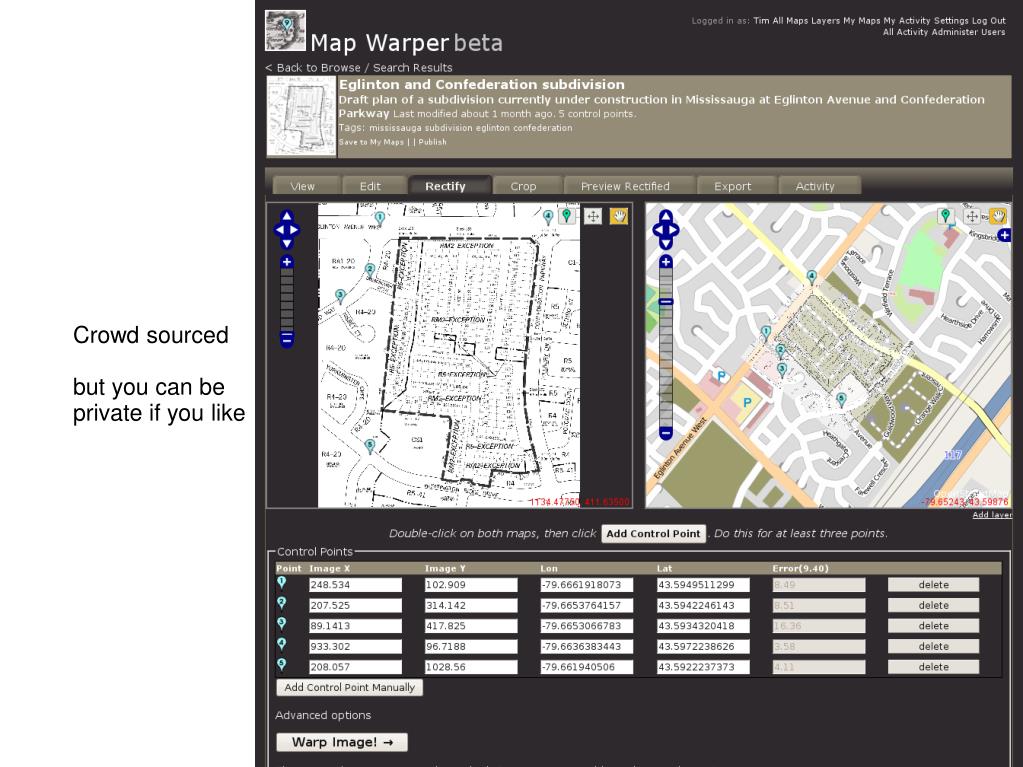Open the Activity tab
This screenshot has height=767, width=1023.
[815, 186]
